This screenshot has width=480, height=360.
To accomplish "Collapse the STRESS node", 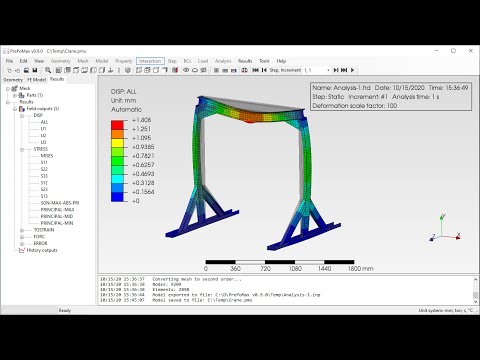I will pos(22,149).
